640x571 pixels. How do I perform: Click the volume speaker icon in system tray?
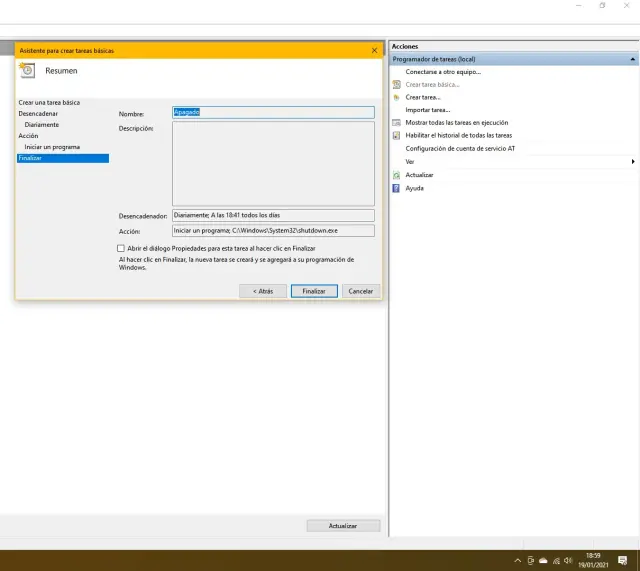(x=568, y=560)
